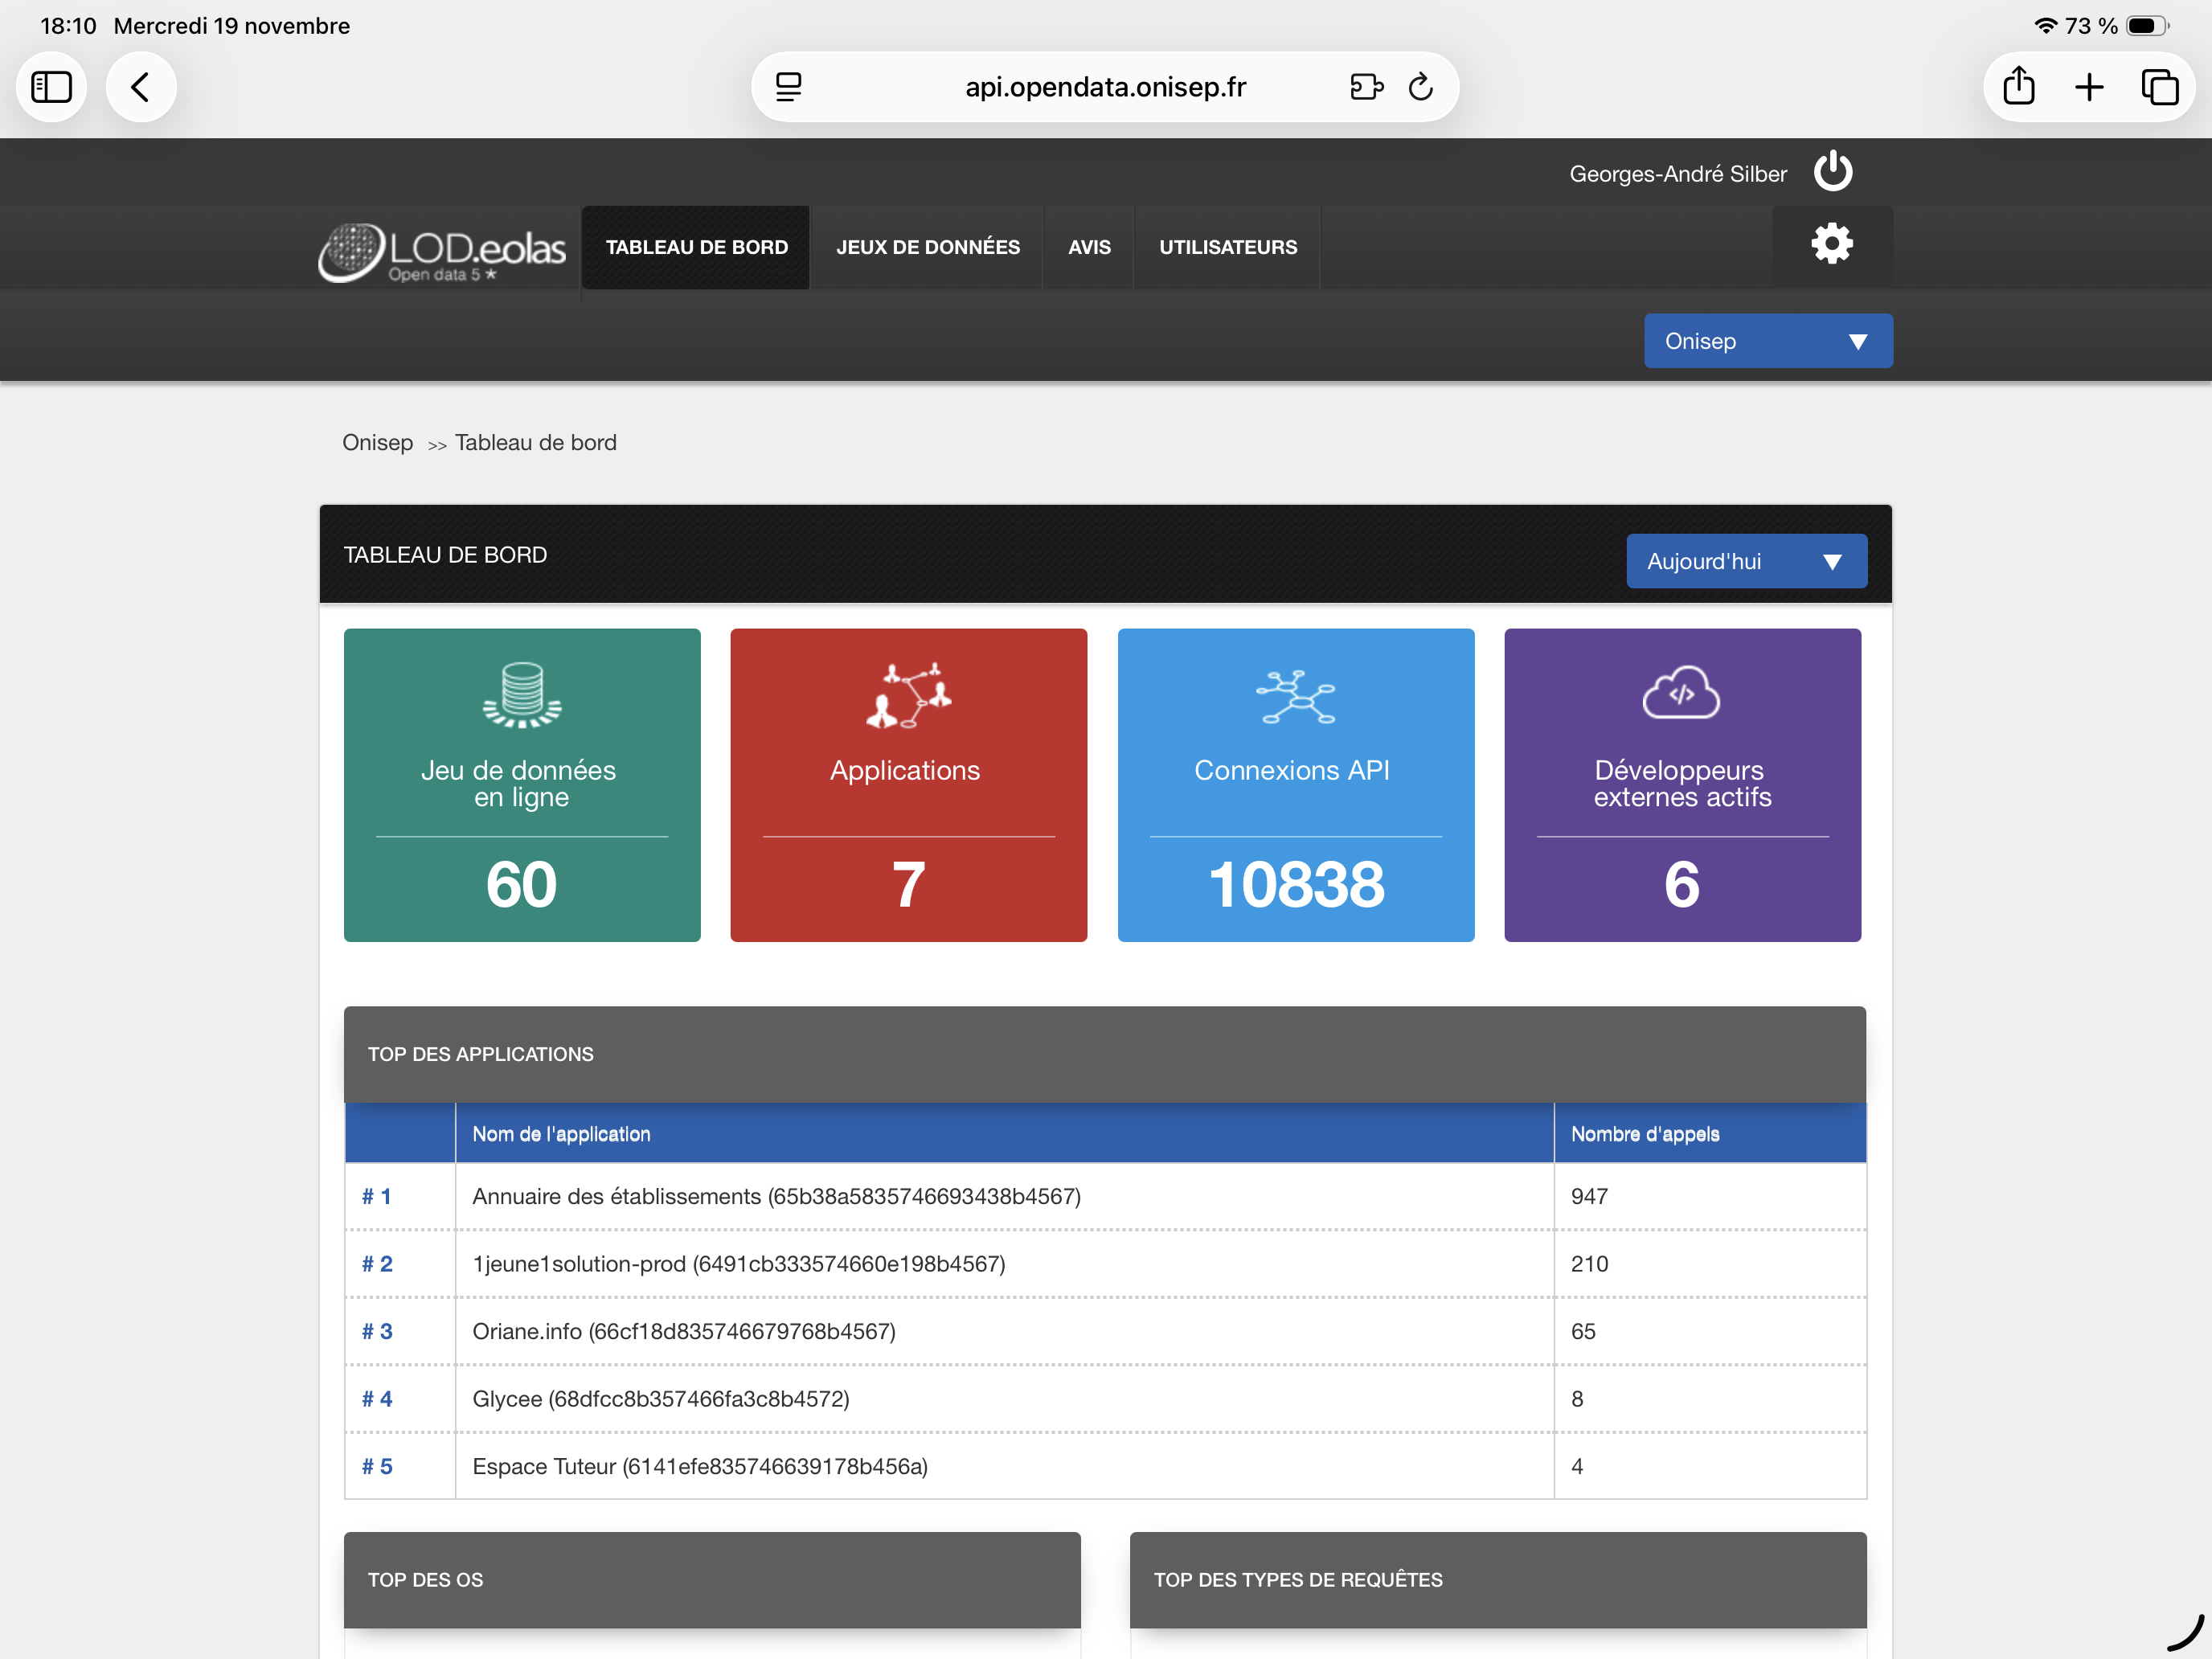Go to the Avis tab

point(1088,247)
